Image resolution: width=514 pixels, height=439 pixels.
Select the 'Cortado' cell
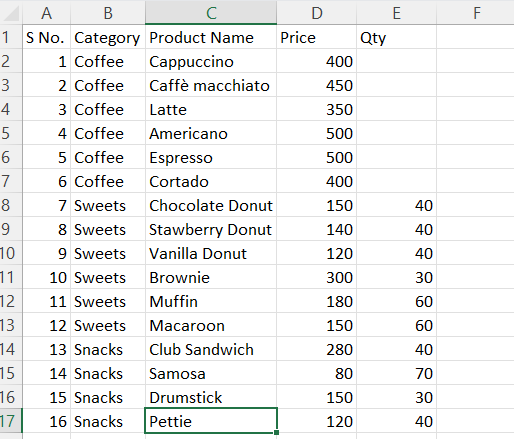pyautogui.click(x=211, y=181)
